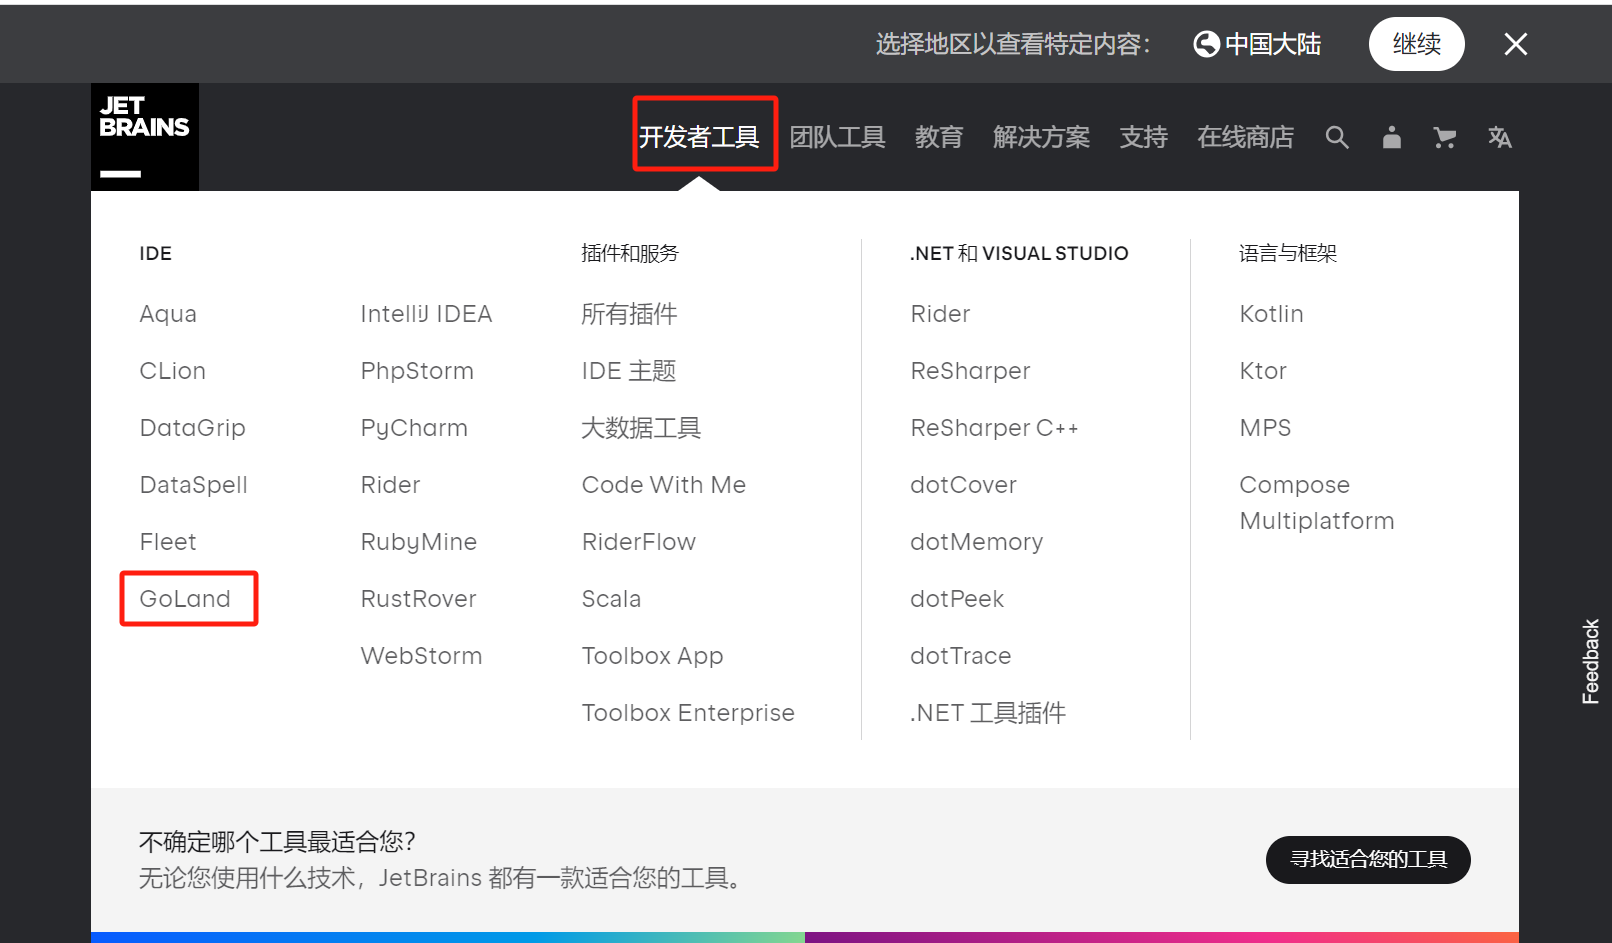Open the 解决方案 menu
The image size is (1612, 943).
pos(1041,137)
